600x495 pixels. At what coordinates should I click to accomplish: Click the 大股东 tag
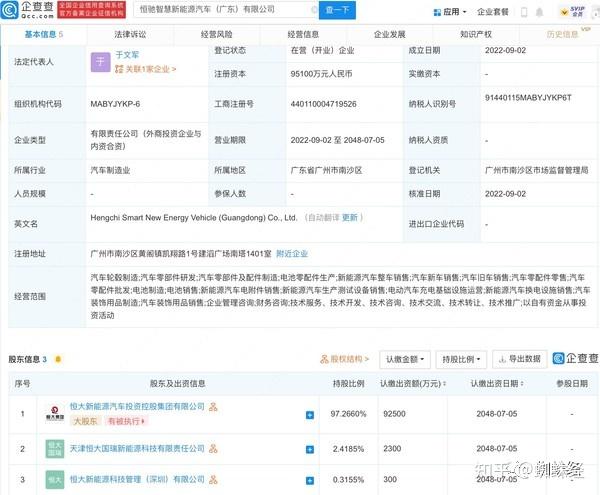click(x=85, y=421)
